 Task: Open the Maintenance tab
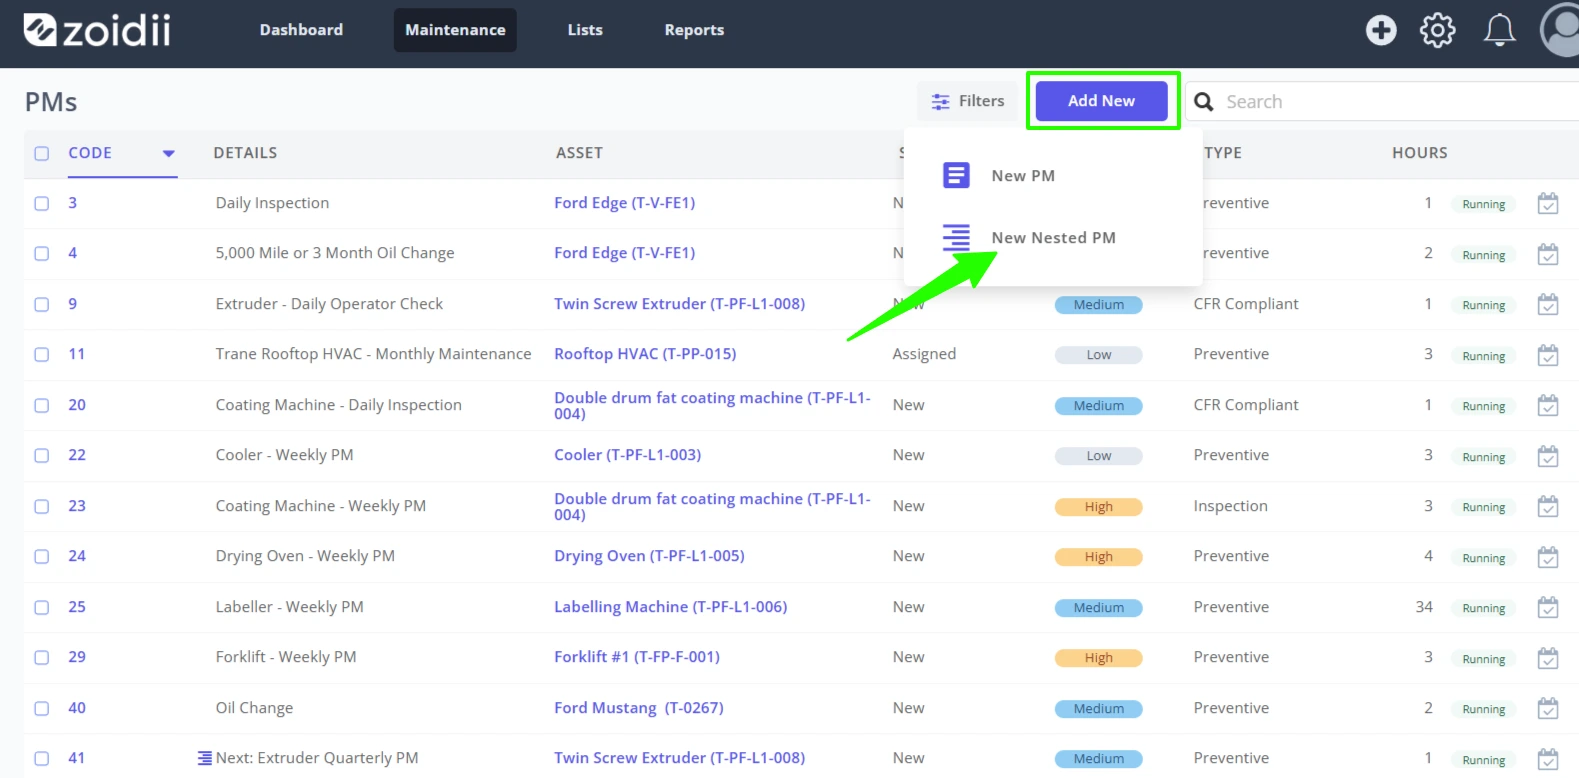(455, 30)
